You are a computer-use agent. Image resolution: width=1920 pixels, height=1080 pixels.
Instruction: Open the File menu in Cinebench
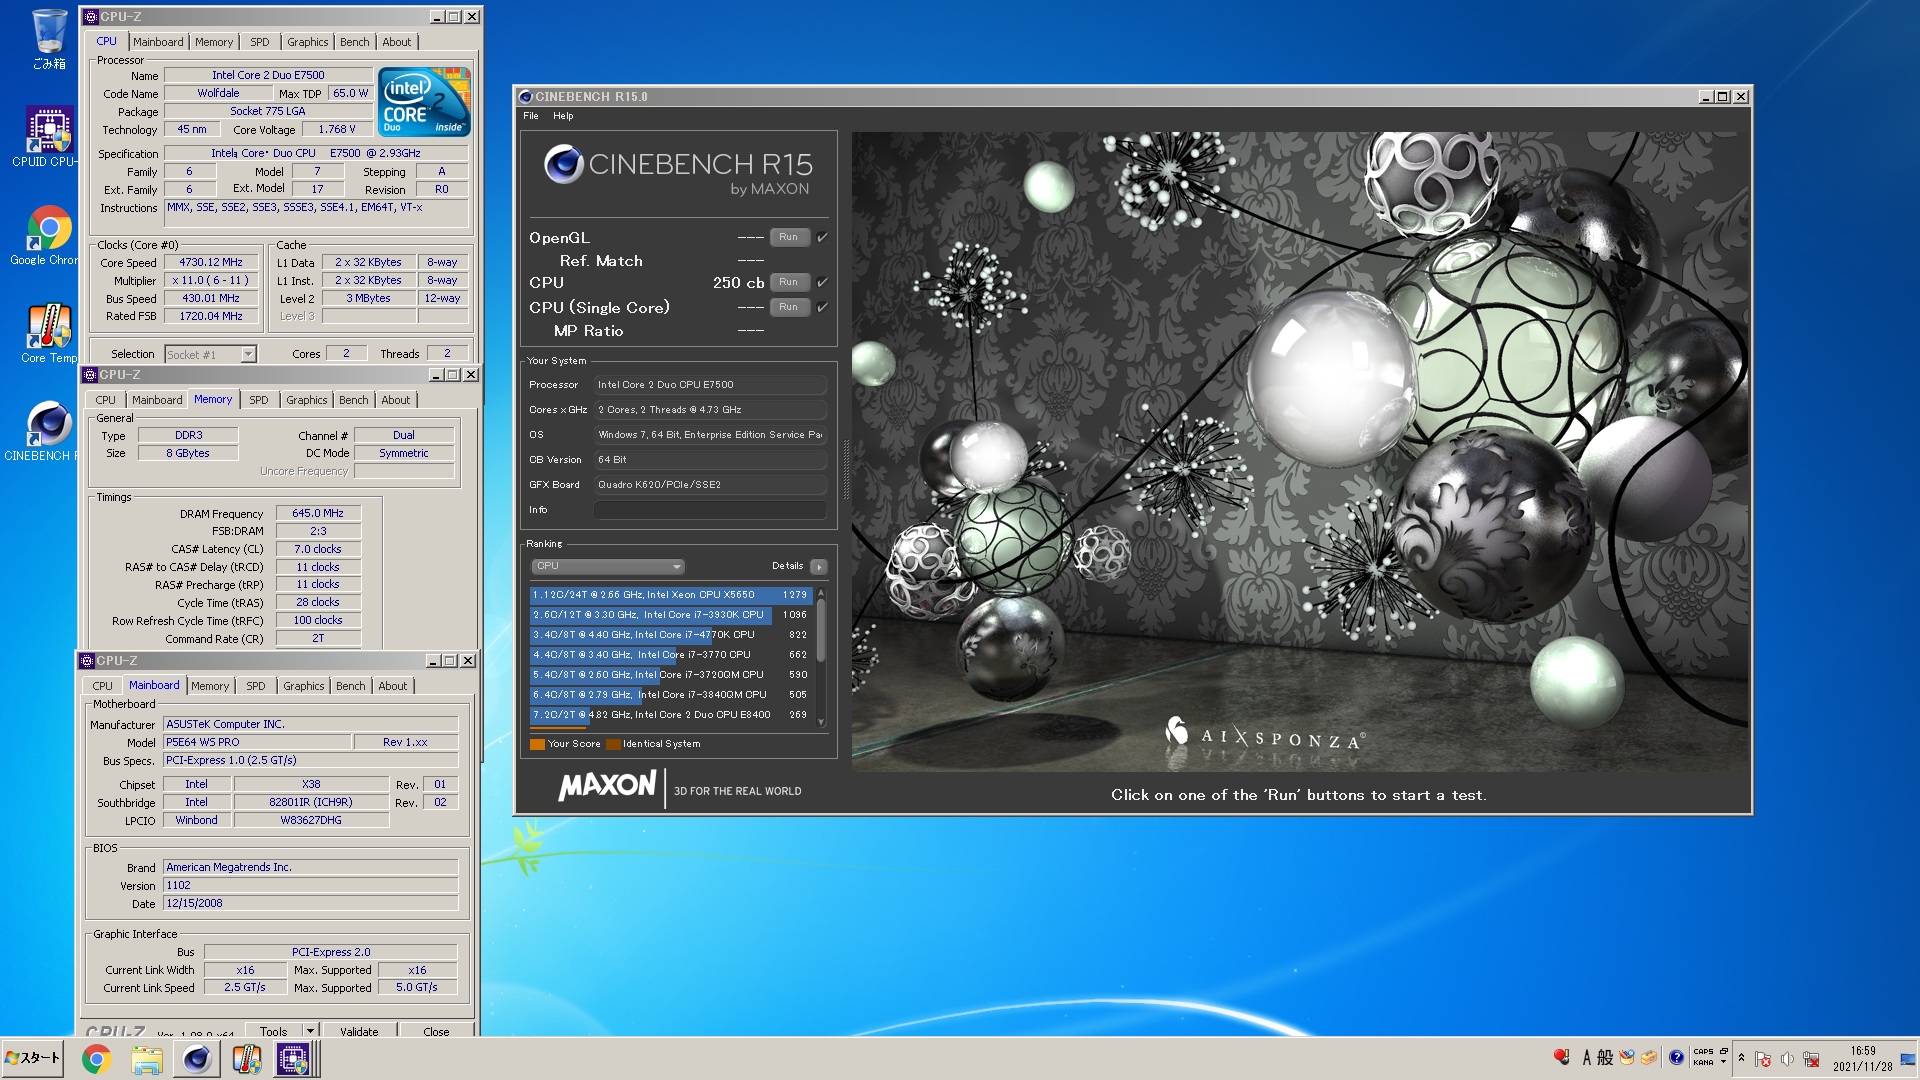tap(531, 116)
